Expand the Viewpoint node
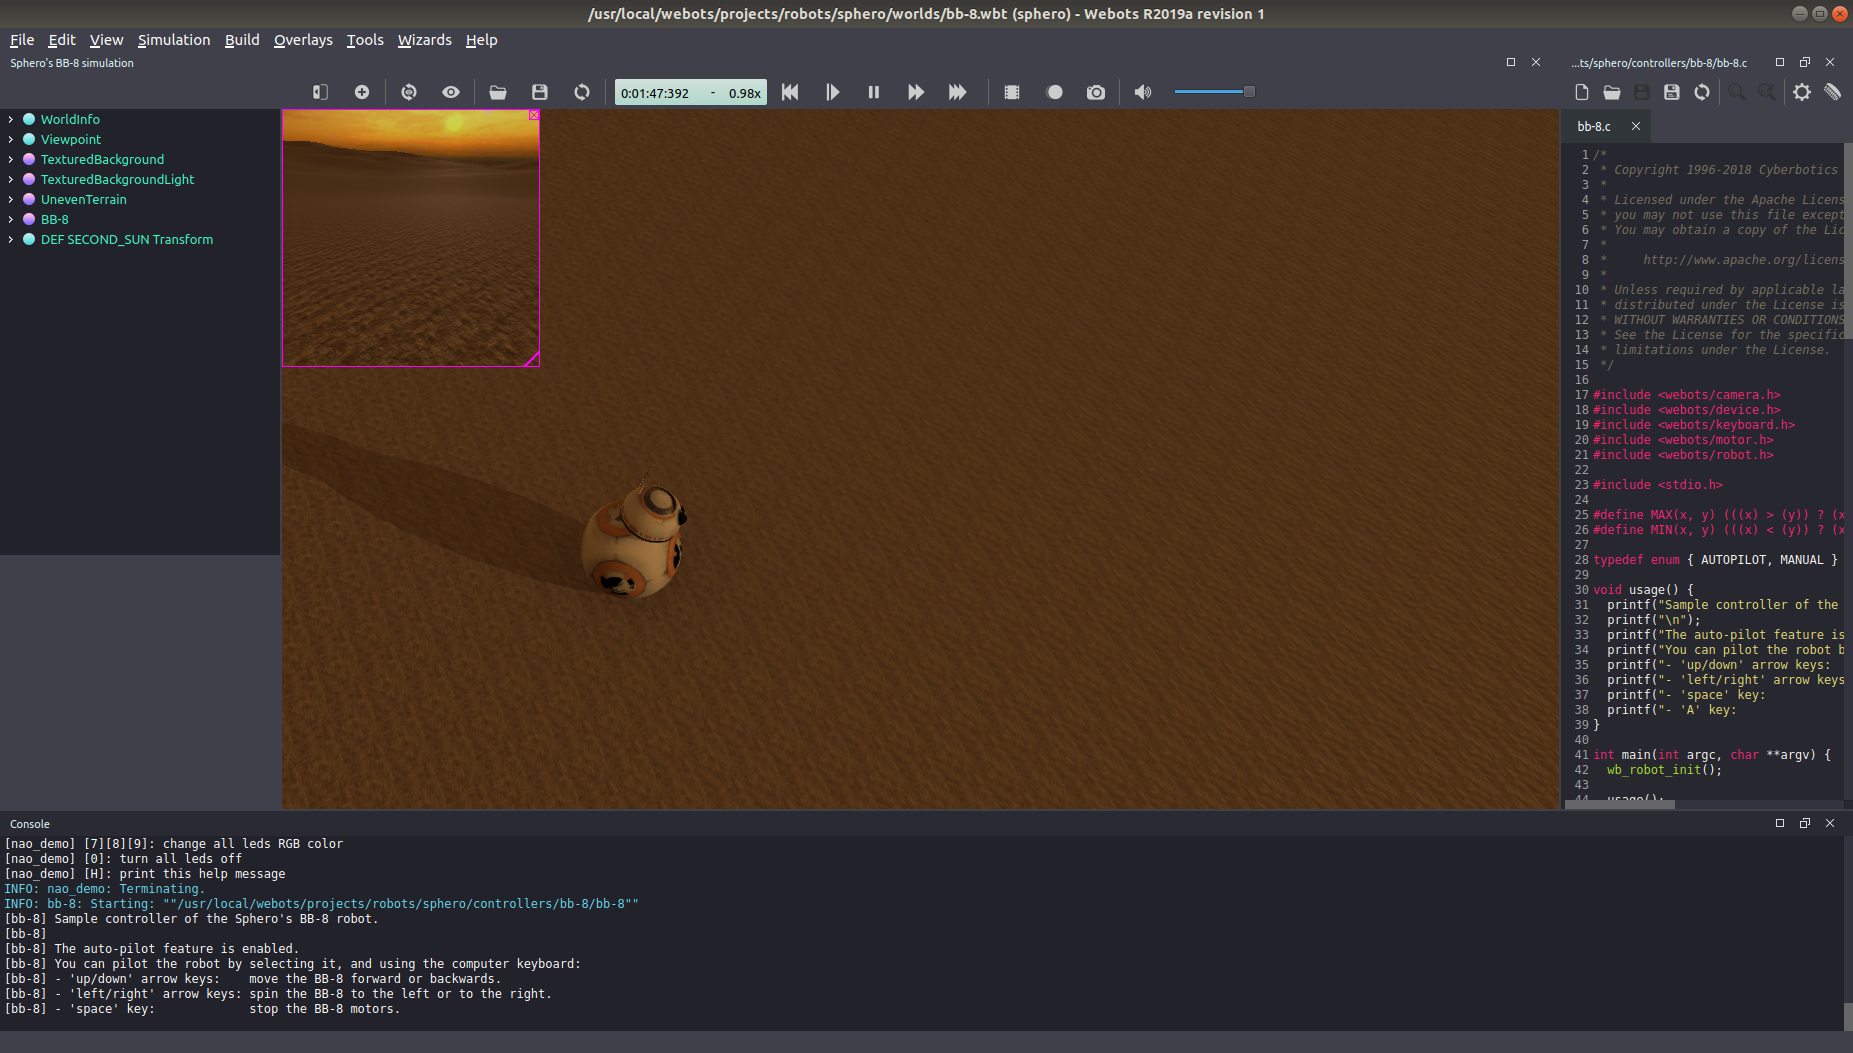 (10, 139)
